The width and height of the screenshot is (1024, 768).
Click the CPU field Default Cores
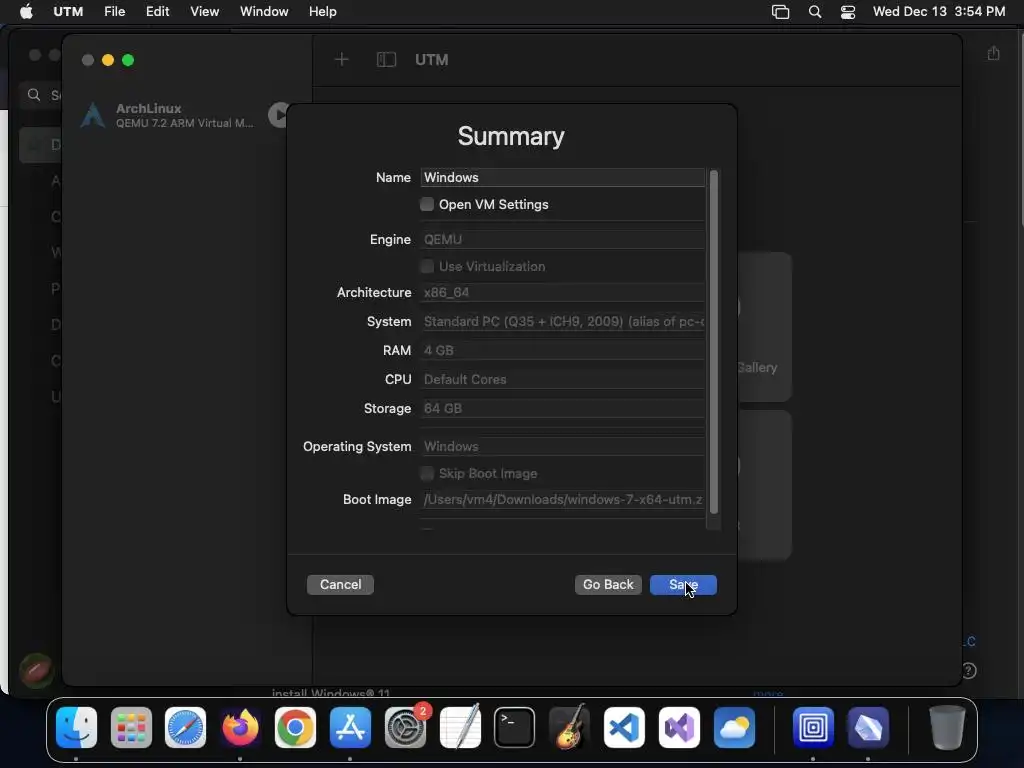click(562, 379)
